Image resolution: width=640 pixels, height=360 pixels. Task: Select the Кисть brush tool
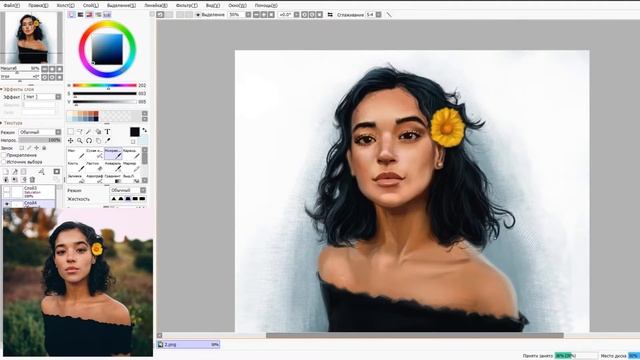[x=76, y=167]
